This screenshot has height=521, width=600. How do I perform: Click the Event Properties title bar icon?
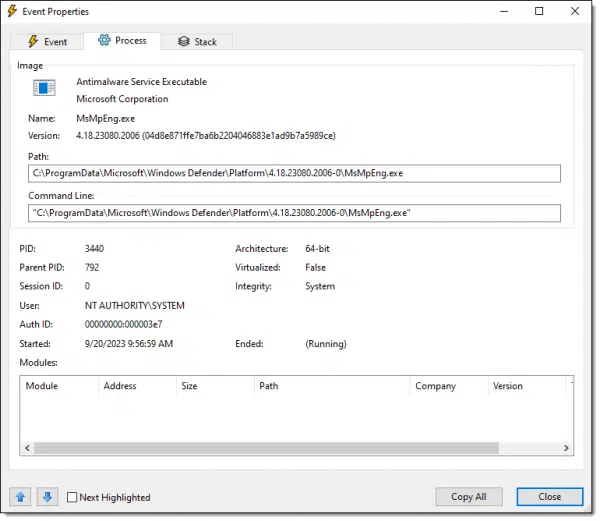pos(12,11)
